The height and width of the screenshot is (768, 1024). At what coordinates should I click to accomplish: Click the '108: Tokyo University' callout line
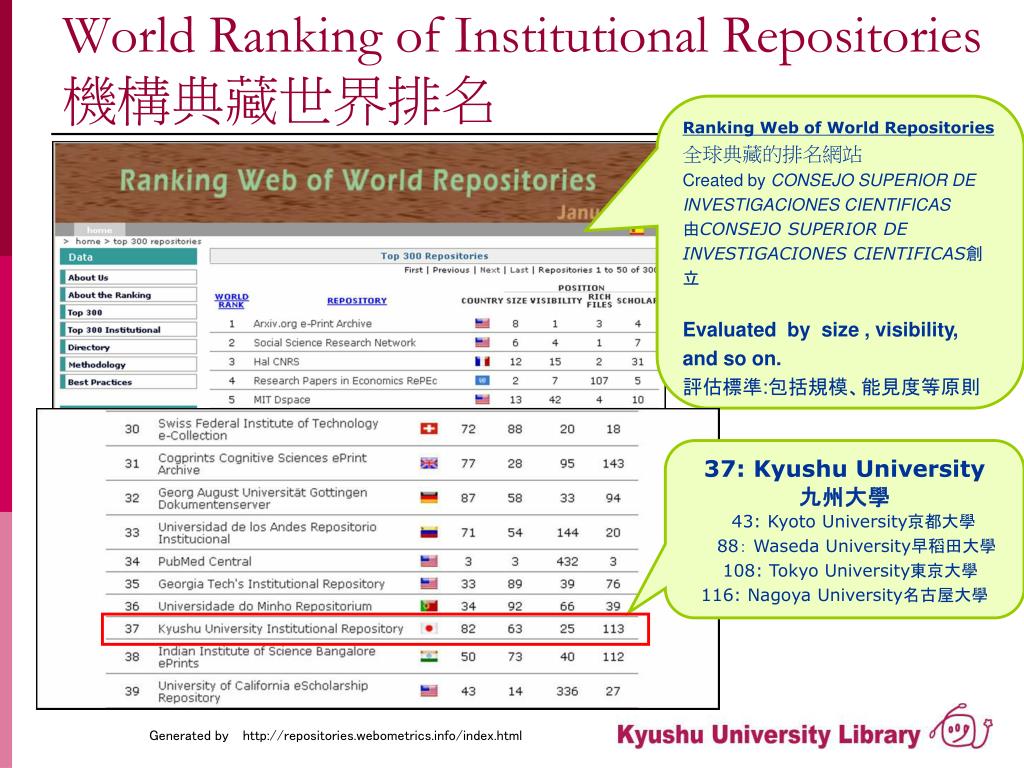850,571
